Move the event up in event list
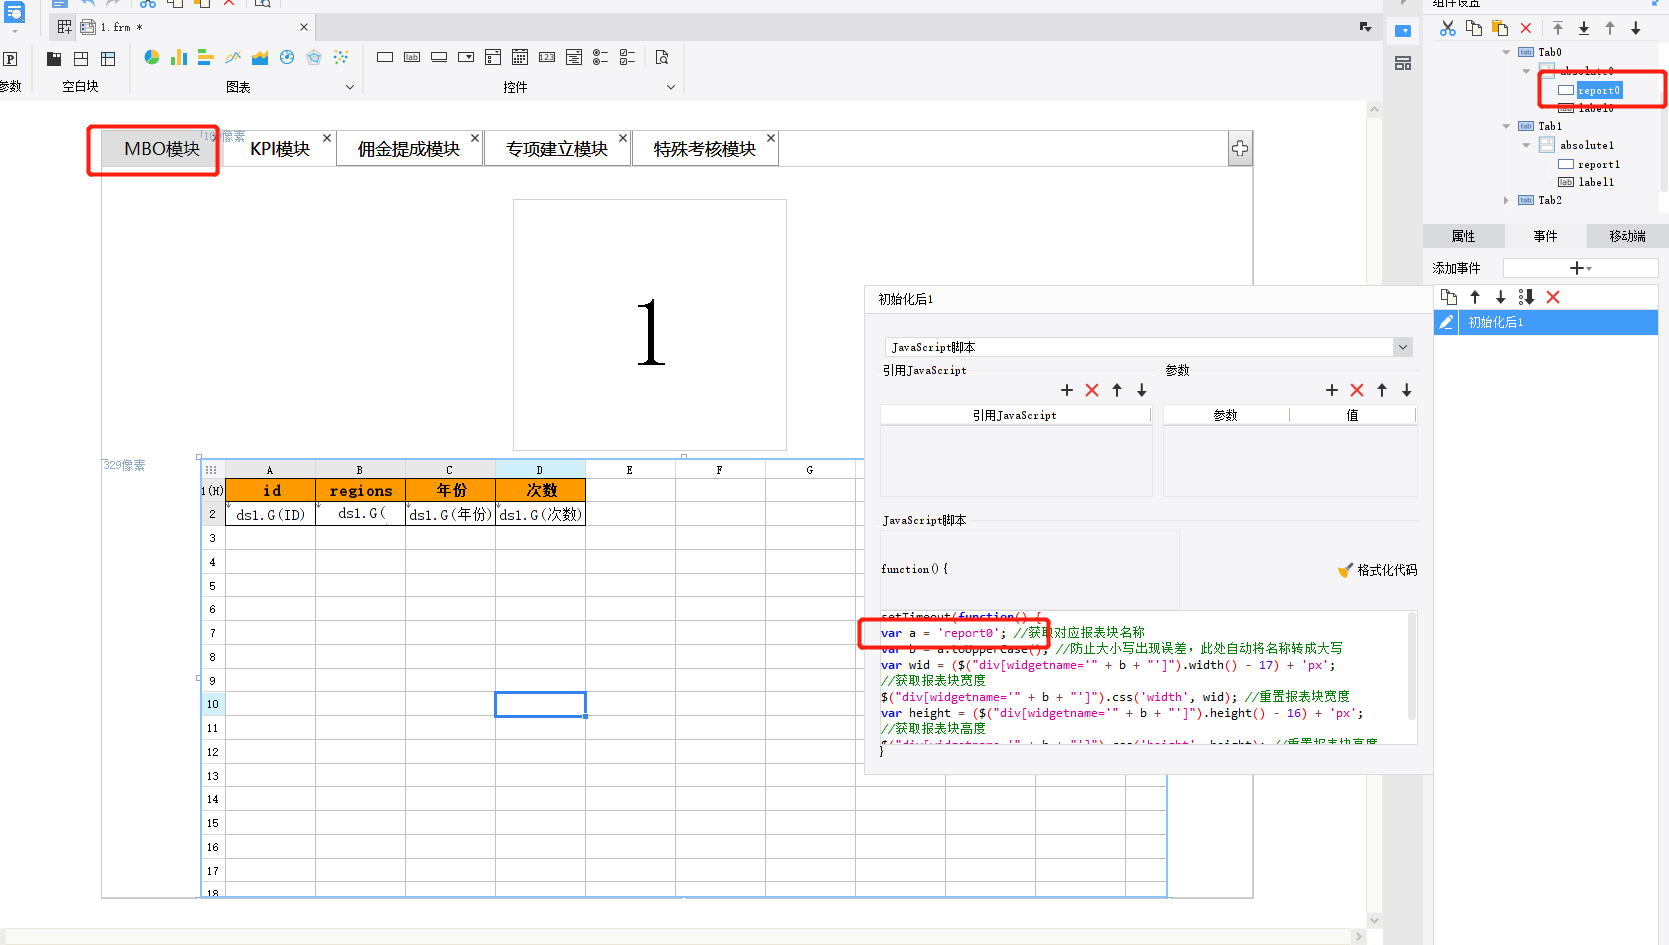Image resolution: width=1669 pixels, height=945 pixels. pos(1475,297)
